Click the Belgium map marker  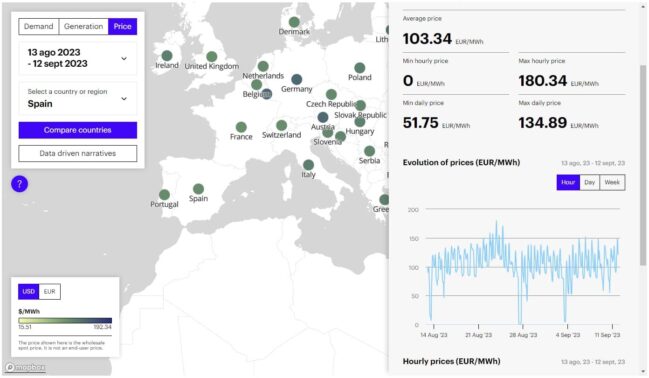click(x=256, y=84)
